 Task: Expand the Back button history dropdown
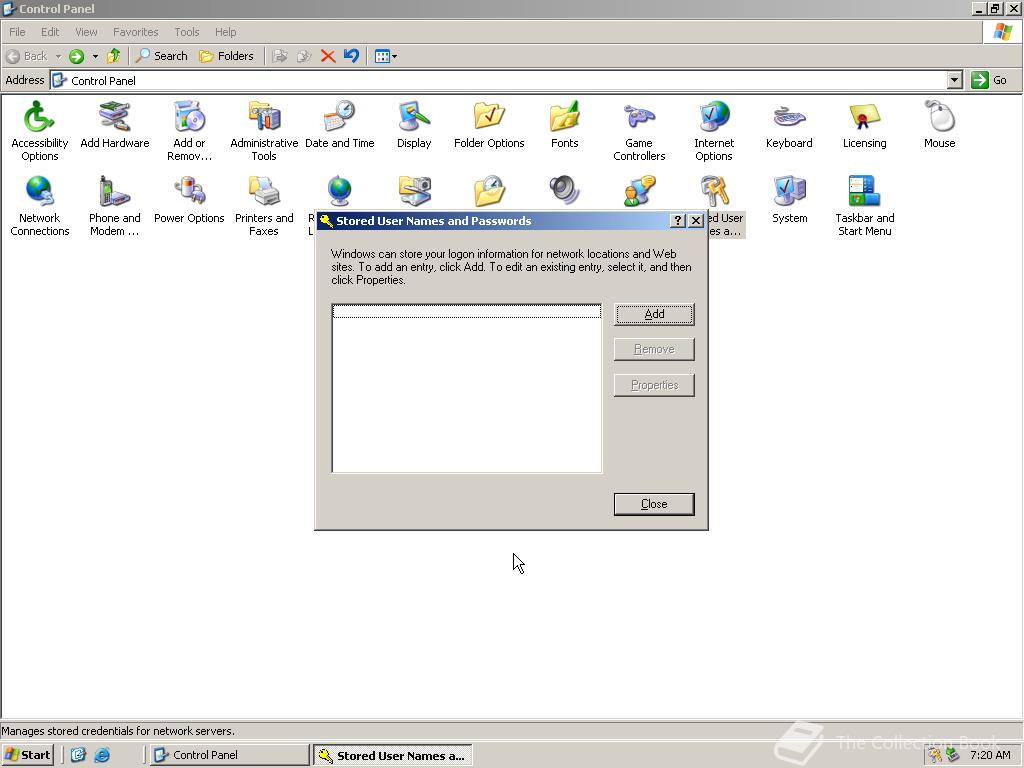(59, 56)
